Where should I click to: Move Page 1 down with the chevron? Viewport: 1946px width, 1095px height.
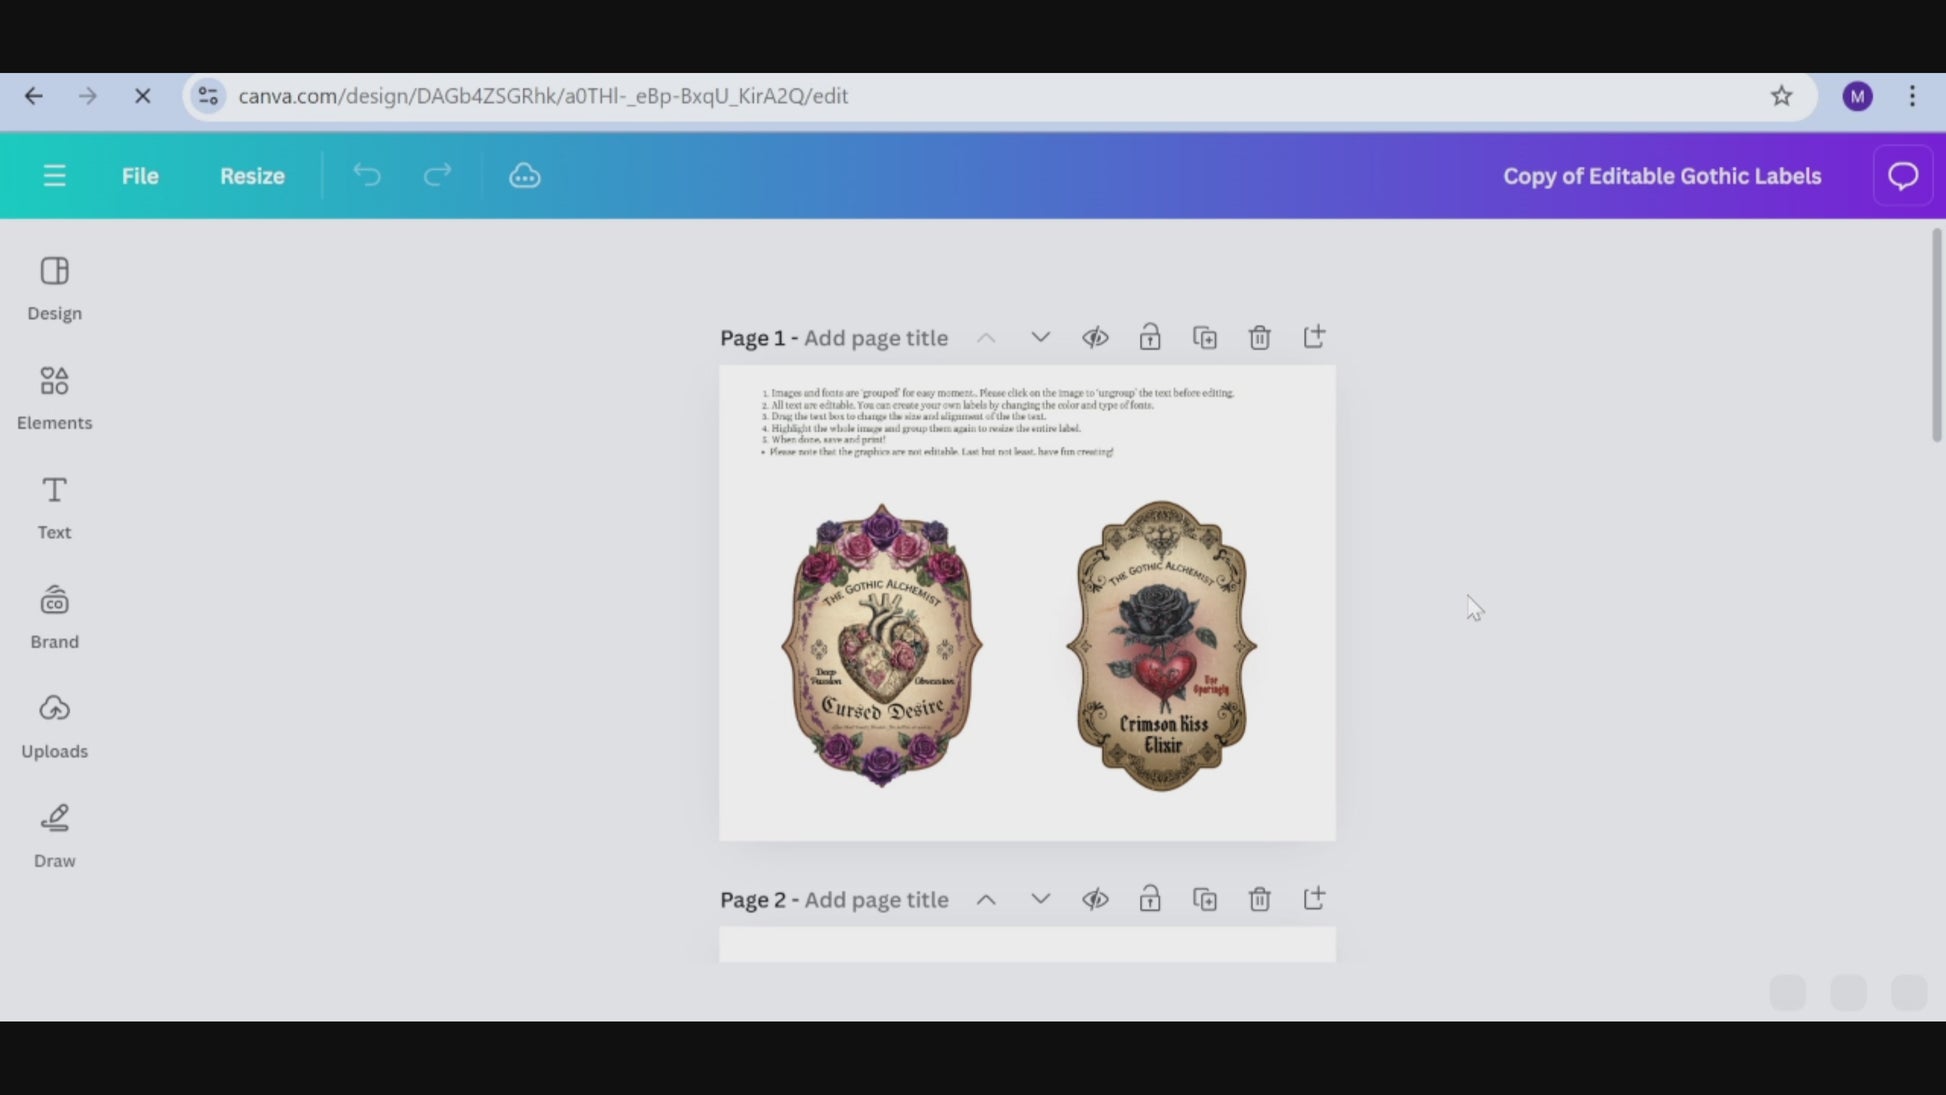pyautogui.click(x=1040, y=338)
